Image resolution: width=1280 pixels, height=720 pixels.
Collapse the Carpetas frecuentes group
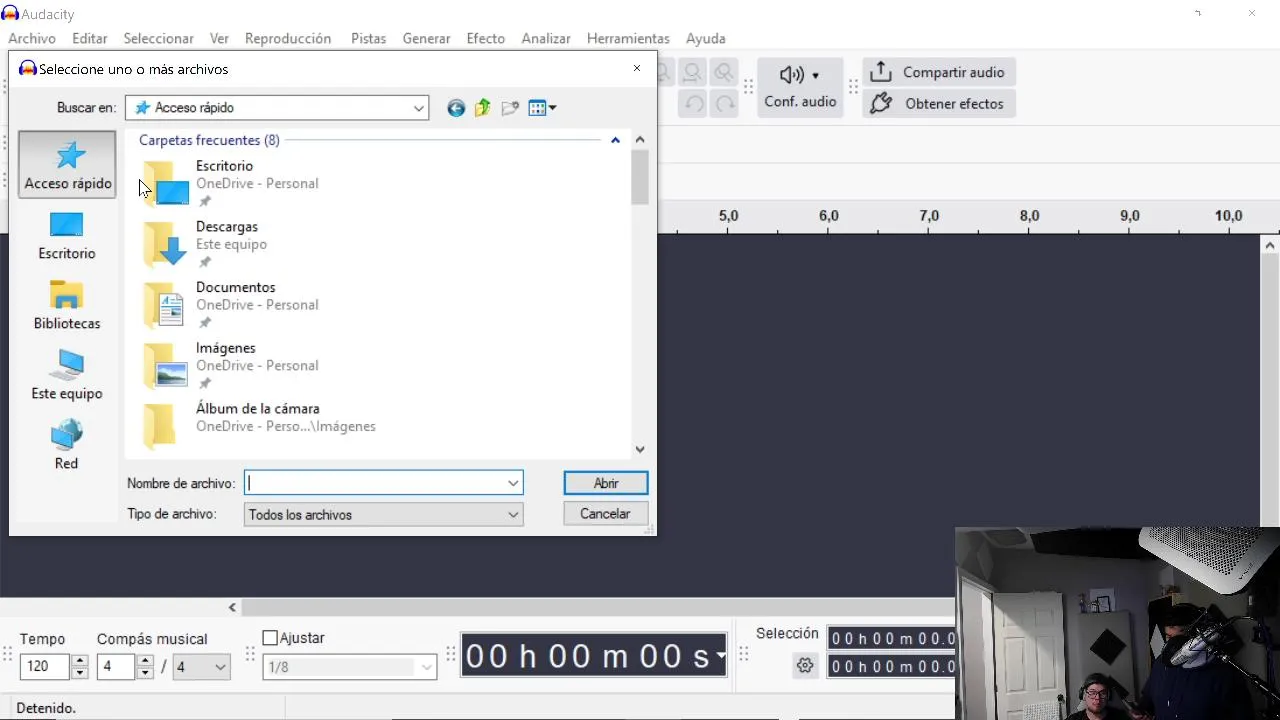pos(615,140)
